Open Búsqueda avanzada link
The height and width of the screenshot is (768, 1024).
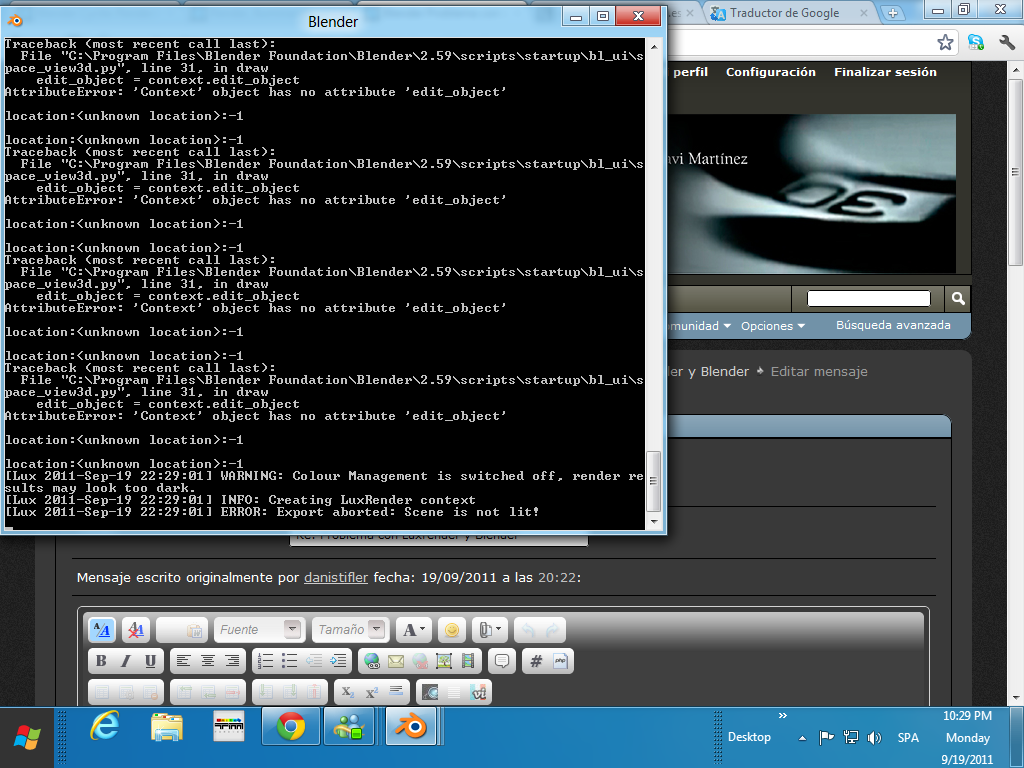[x=893, y=325]
